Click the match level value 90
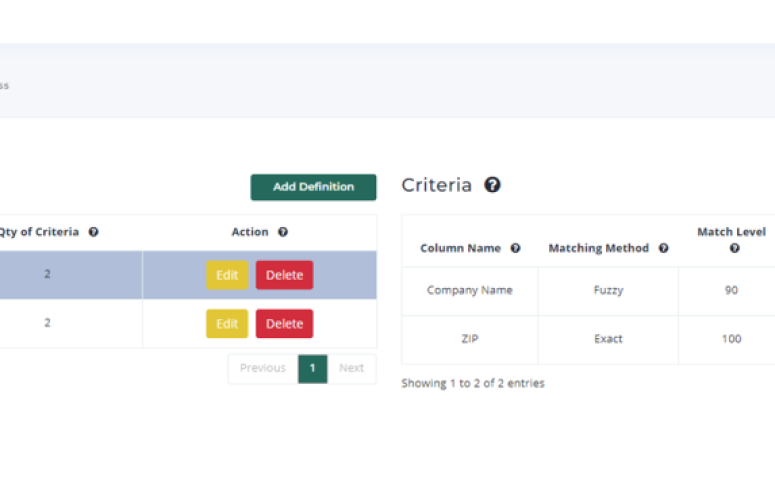Screen dimensions: 775x480 click(x=731, y=290)
